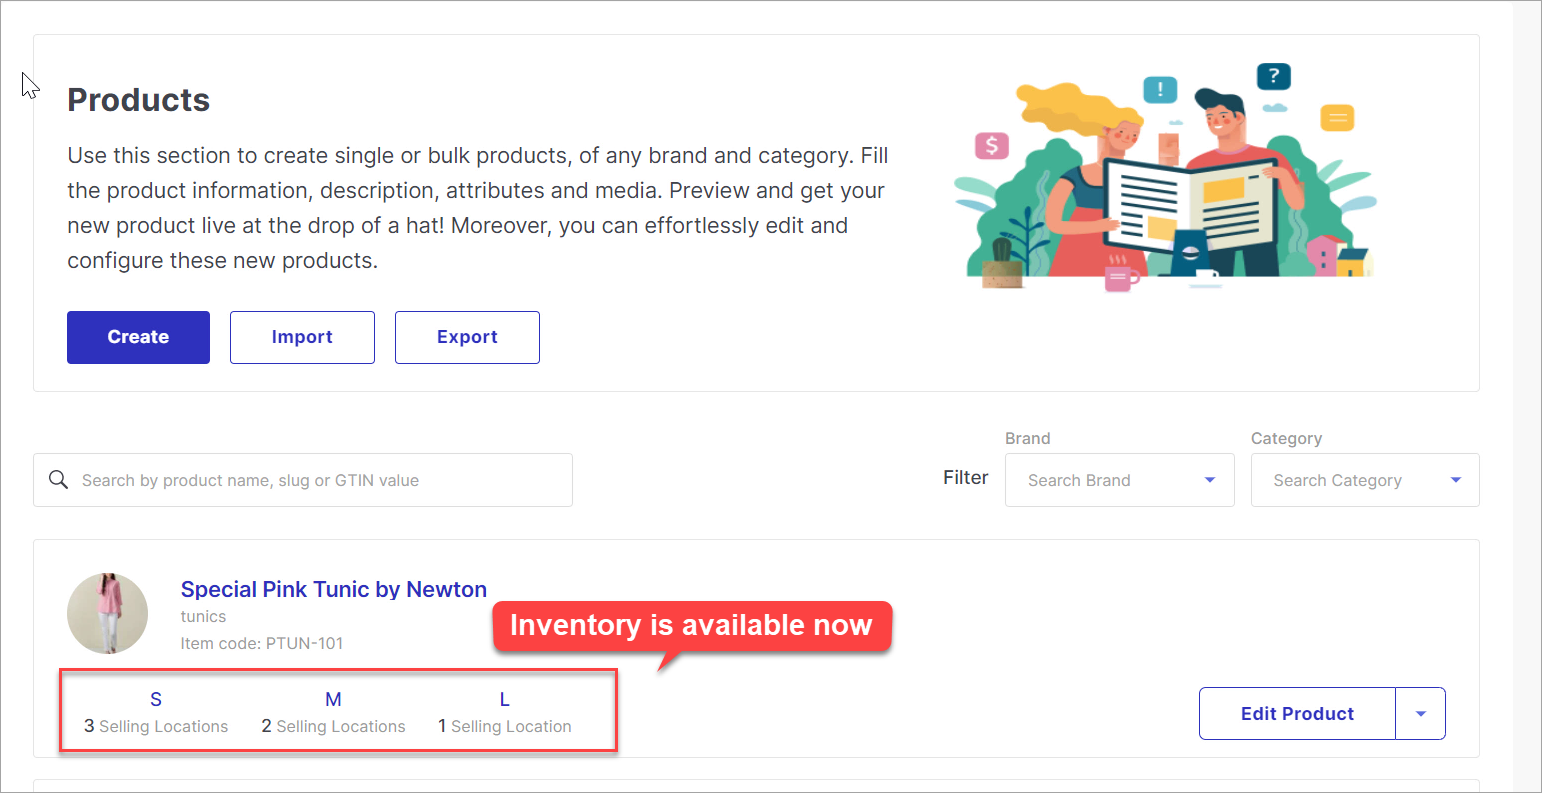The height and width of the screenshot is (793, 1542).
Task: Open the Import option
Action: 302,337
